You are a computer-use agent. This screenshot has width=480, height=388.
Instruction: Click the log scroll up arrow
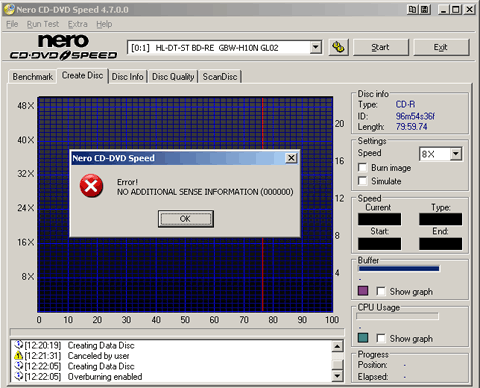337,346
